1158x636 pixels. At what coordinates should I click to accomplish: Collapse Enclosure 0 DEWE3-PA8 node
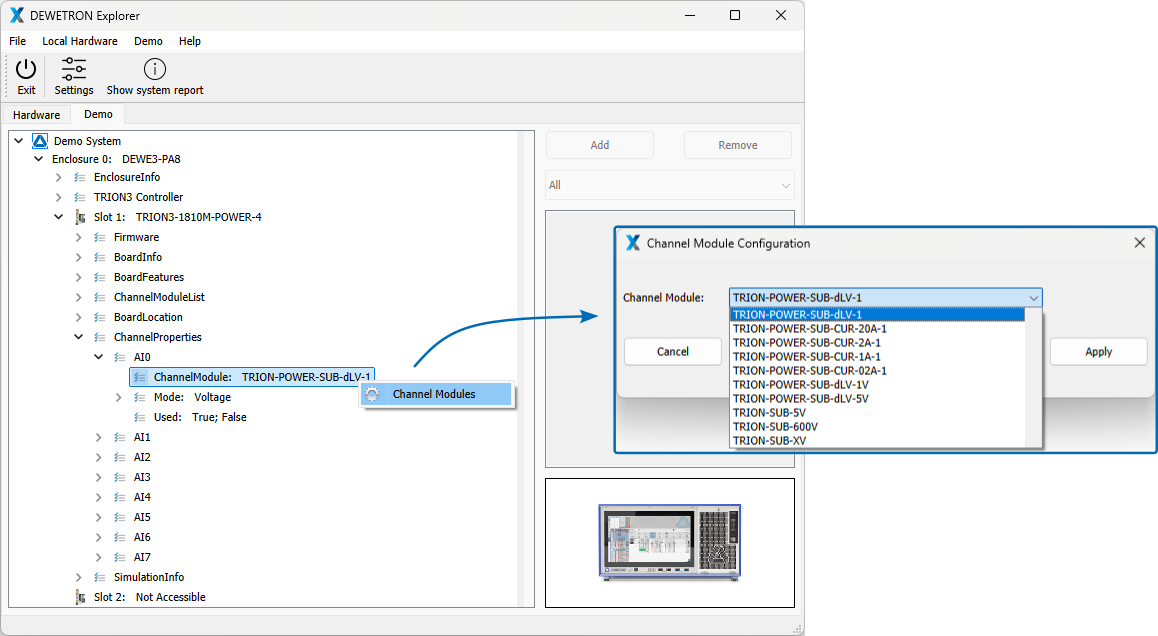(x=38, y=159)
